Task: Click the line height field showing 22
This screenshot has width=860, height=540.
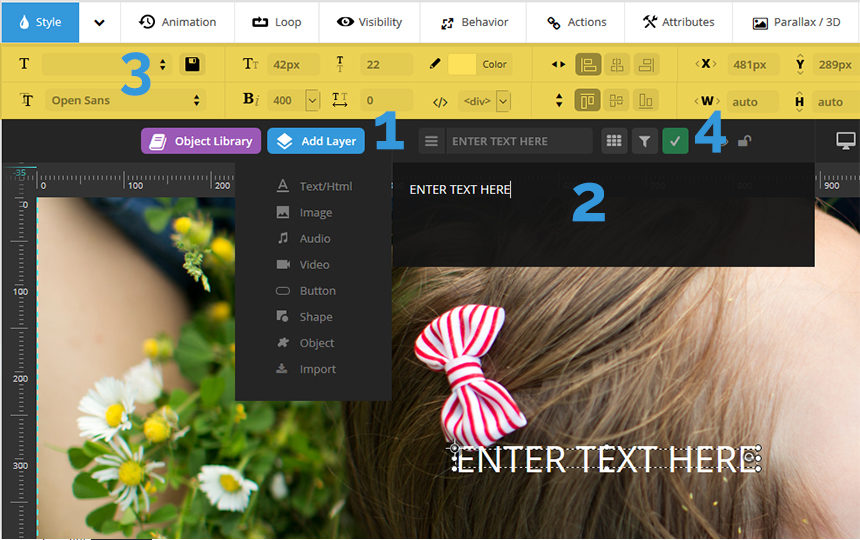Action: click(386, 65)
